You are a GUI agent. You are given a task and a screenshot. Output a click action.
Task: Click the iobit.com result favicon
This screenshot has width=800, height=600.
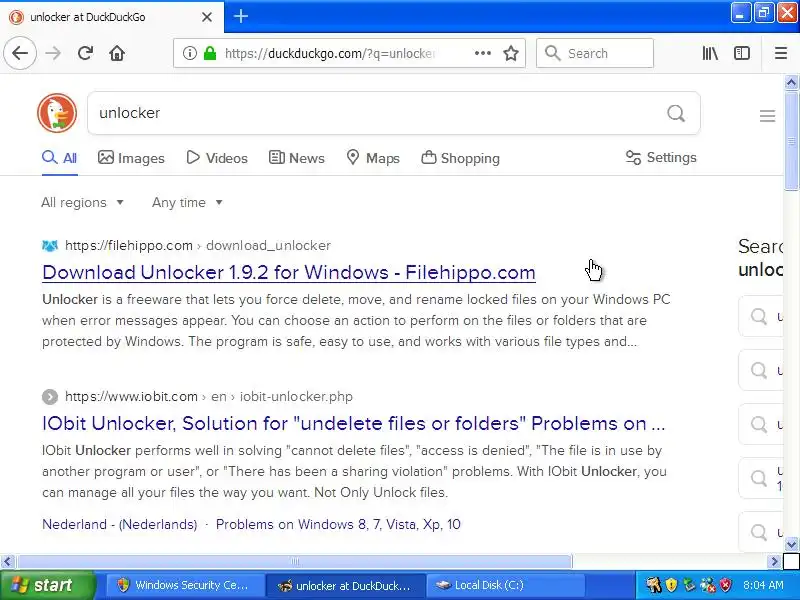click(49, 396)
